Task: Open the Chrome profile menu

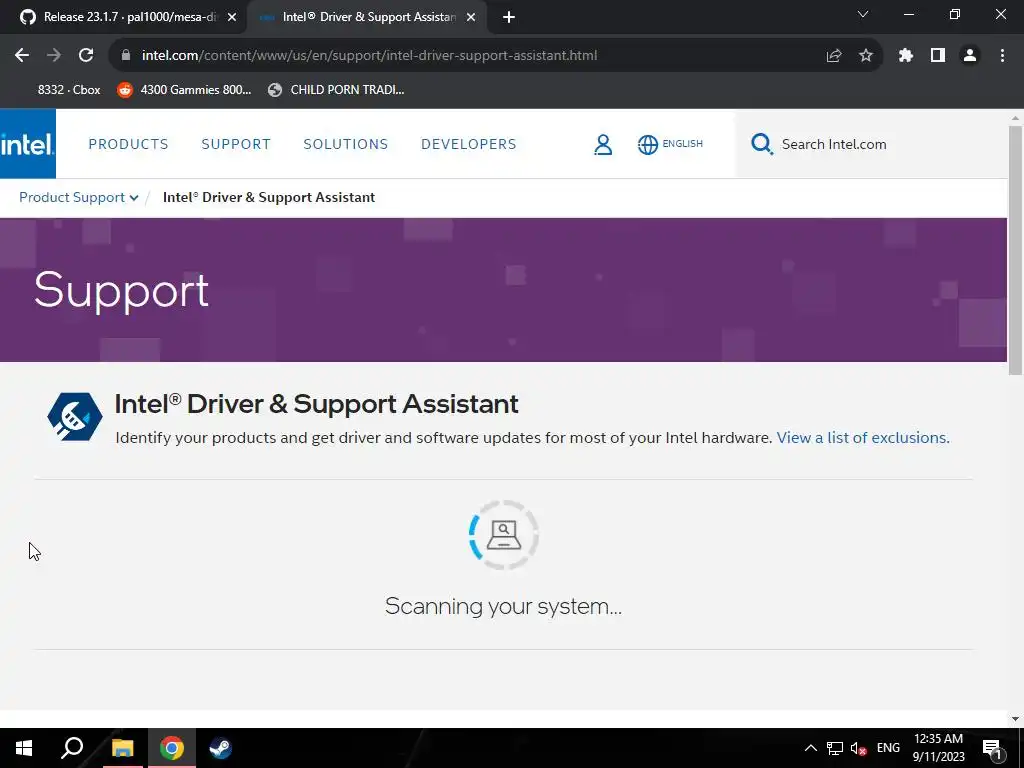Action: [x=970, y=56]
